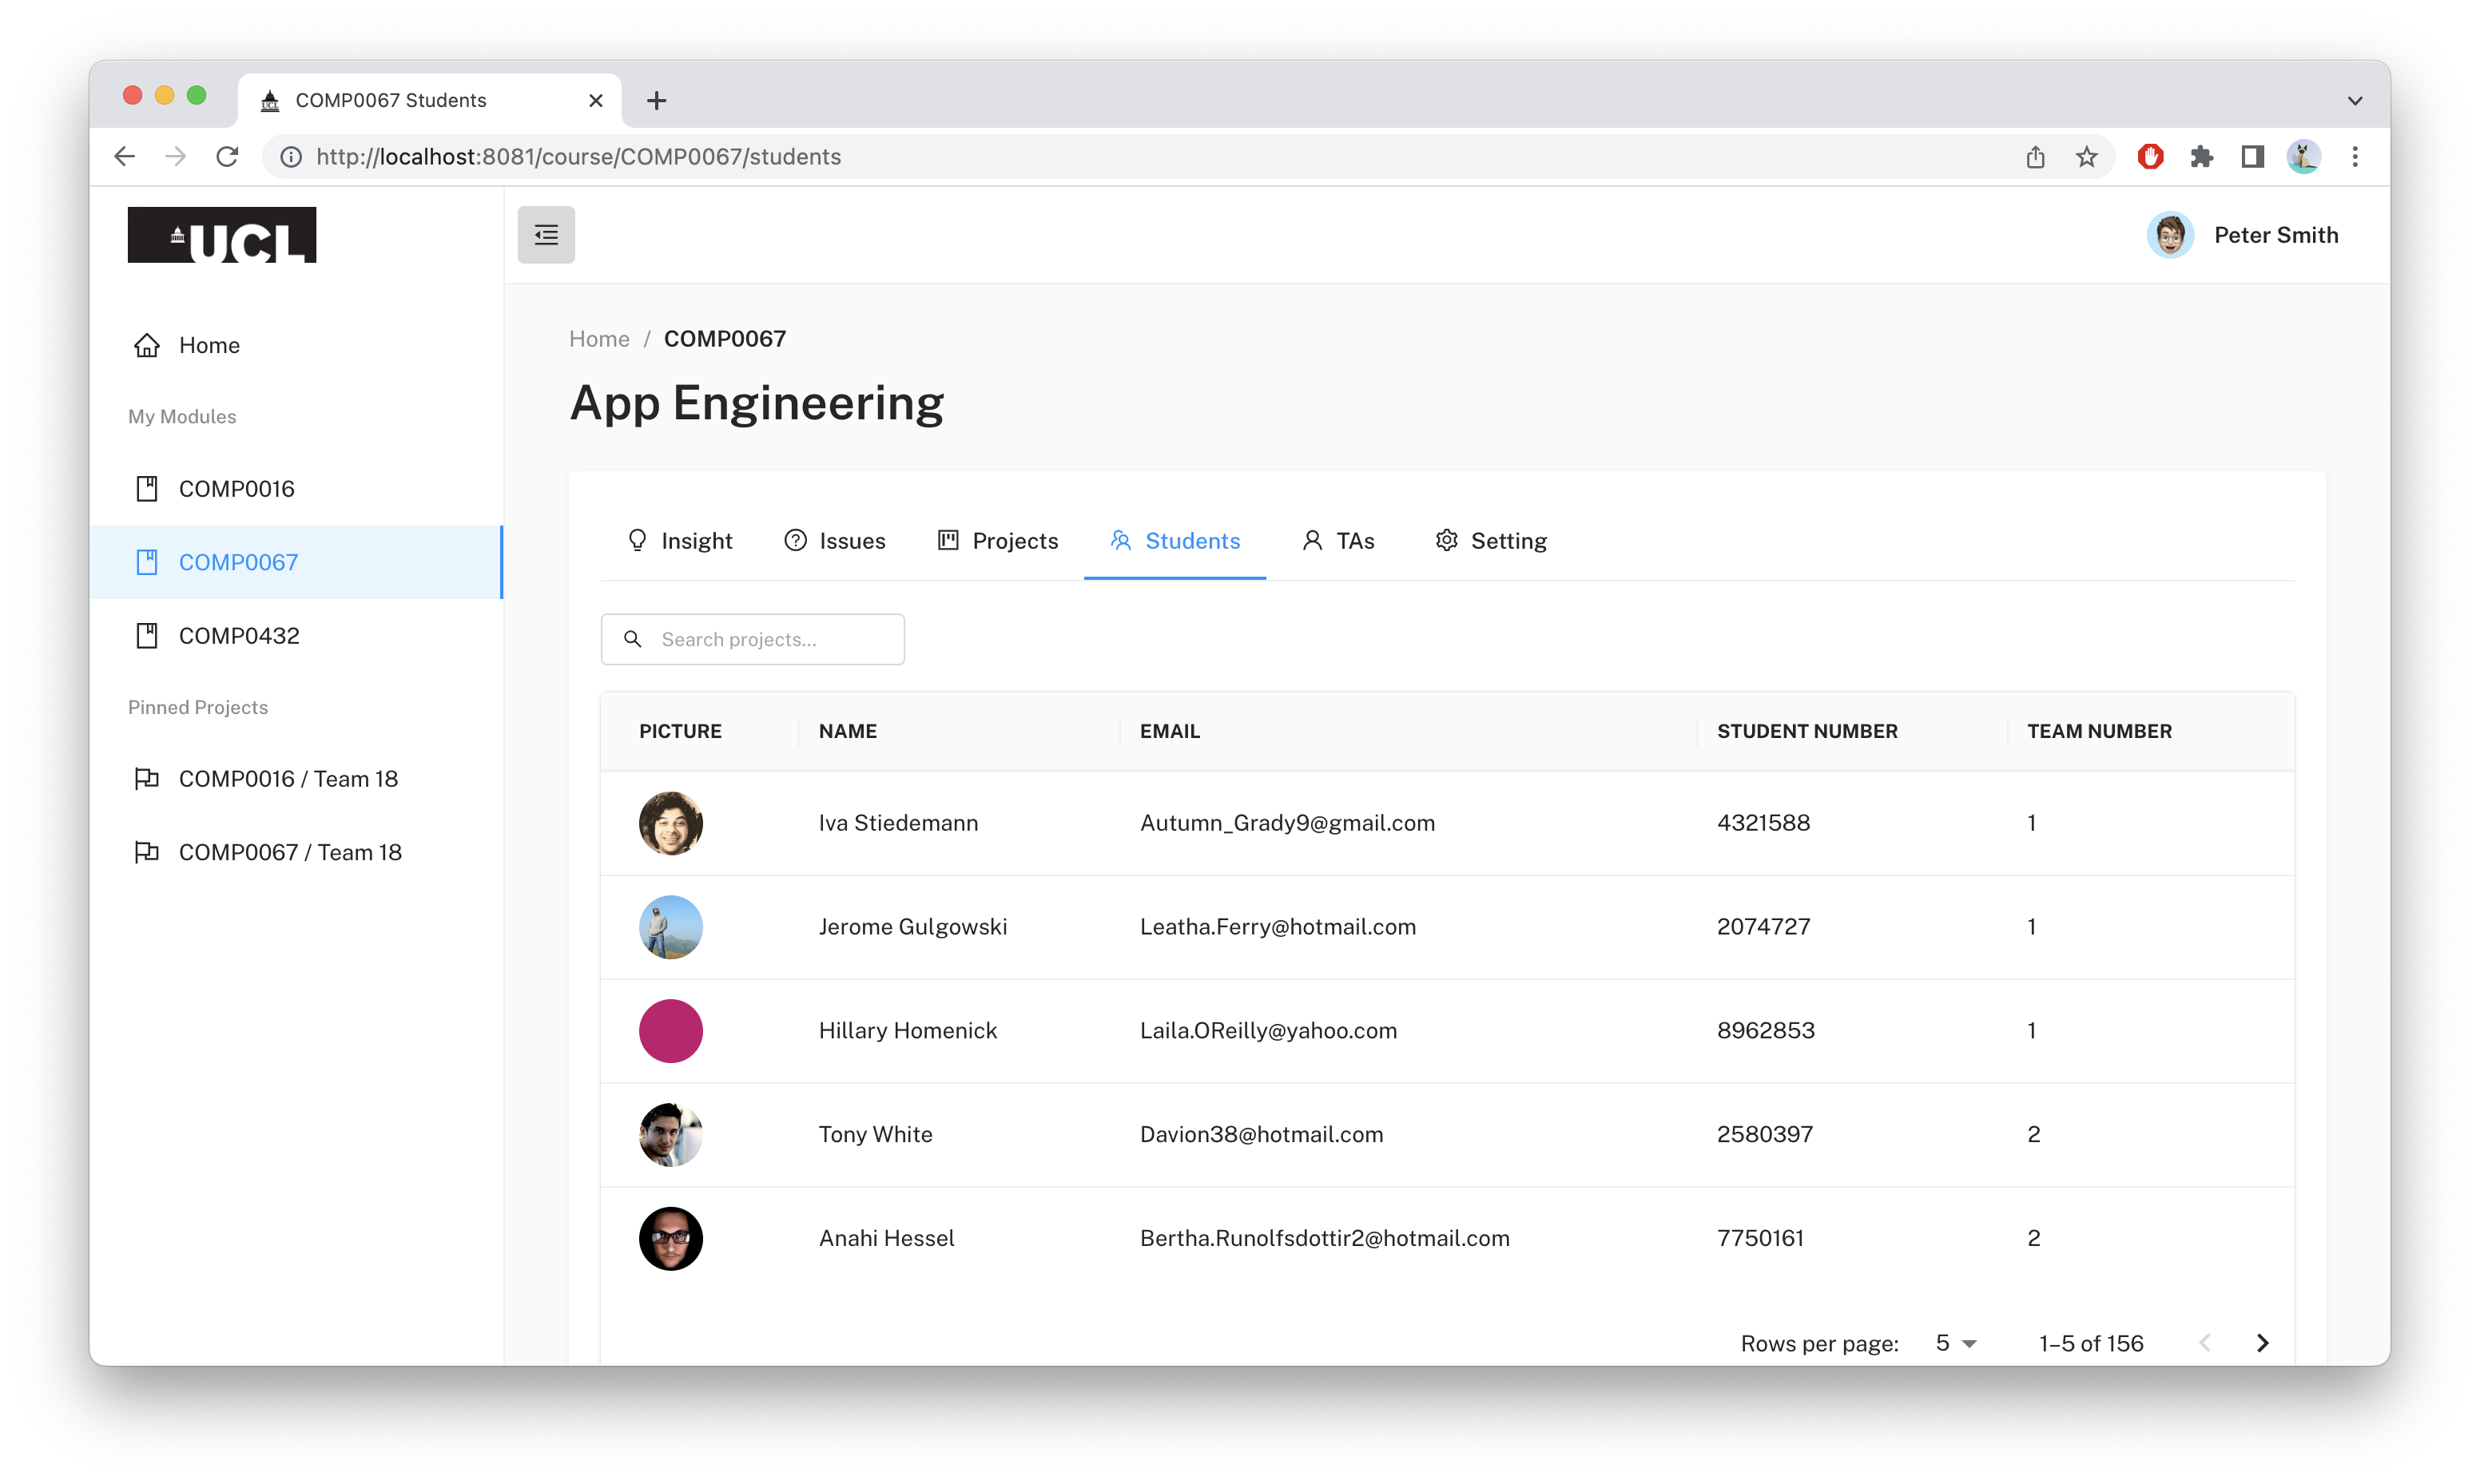Screen dimensions: 2480x1484
Task: Expand the tab search chevron
Action: pyautogui.click(x=2355, y=100)
